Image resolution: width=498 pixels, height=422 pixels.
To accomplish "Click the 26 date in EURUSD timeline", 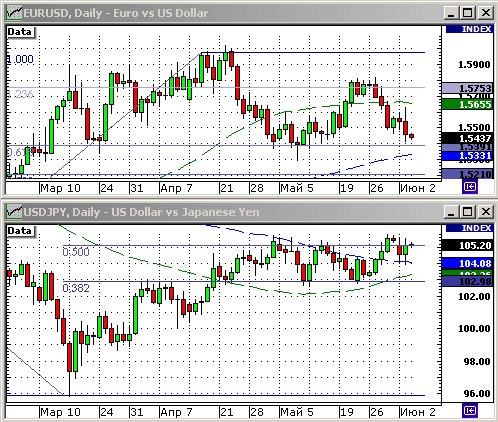I will point(377,188).
